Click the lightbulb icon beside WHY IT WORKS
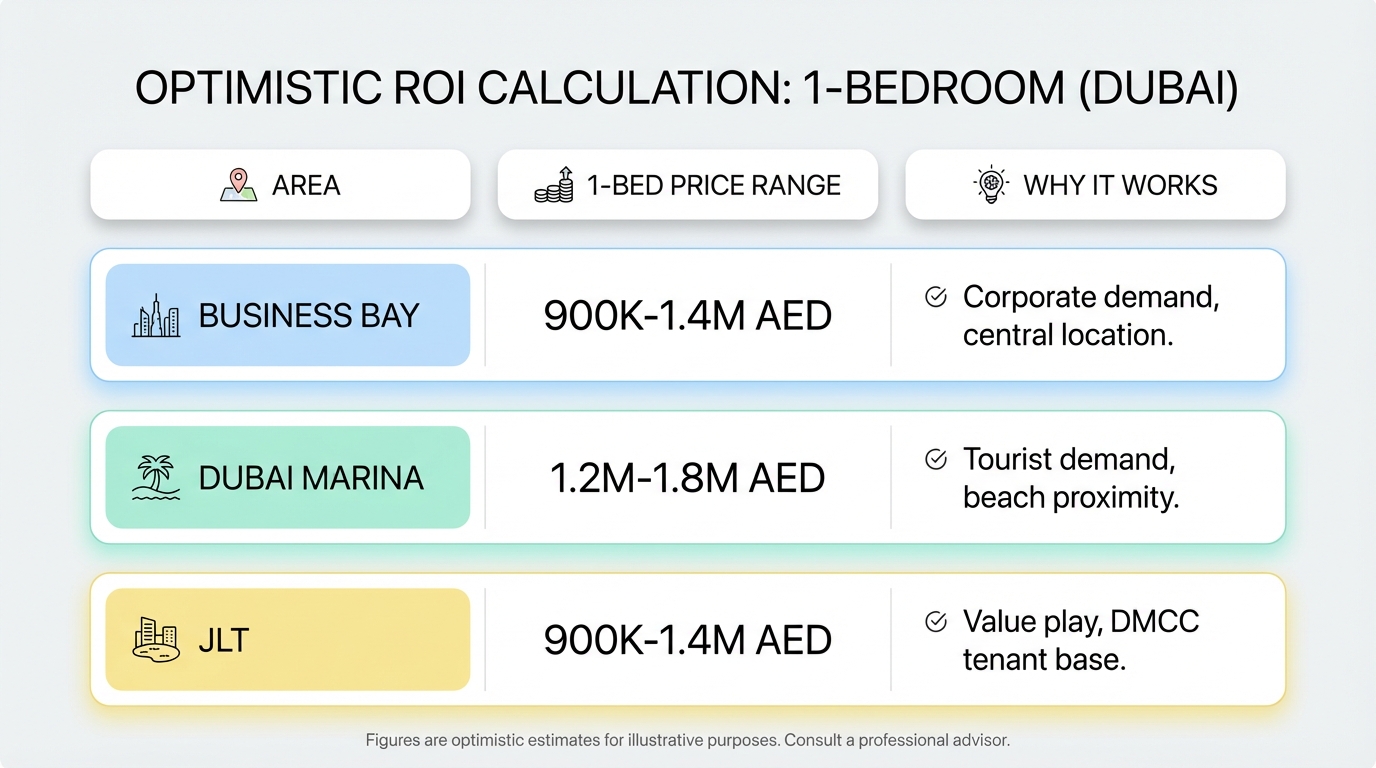This screenshot has height=768, width=1376. click(990, 185)
